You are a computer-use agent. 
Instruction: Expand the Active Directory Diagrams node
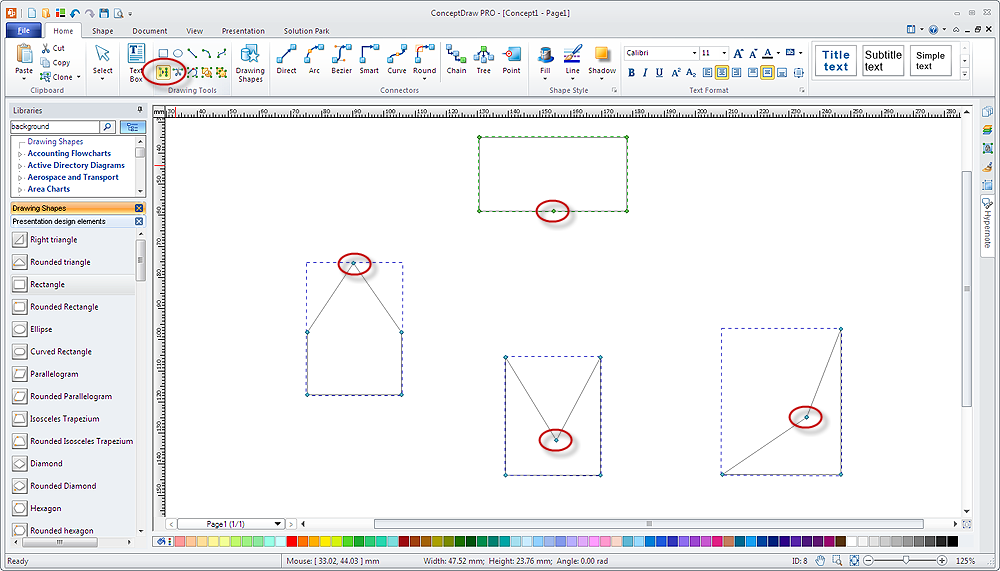20,166
